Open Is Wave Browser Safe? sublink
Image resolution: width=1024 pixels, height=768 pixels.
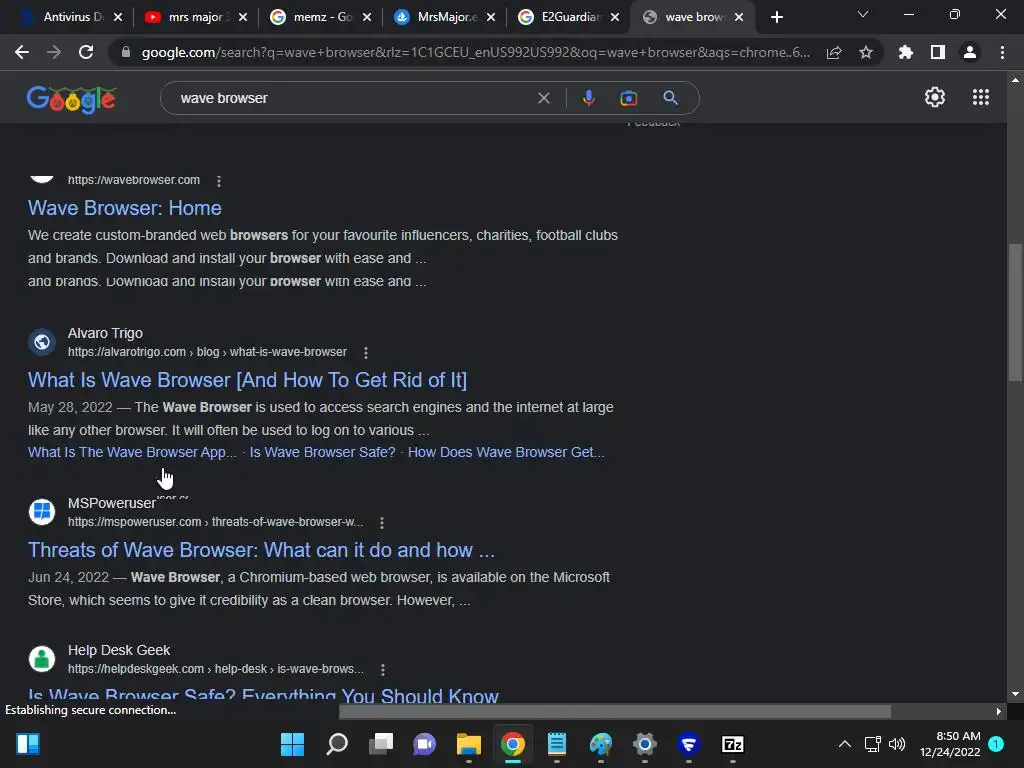click(x=323, y=452)
